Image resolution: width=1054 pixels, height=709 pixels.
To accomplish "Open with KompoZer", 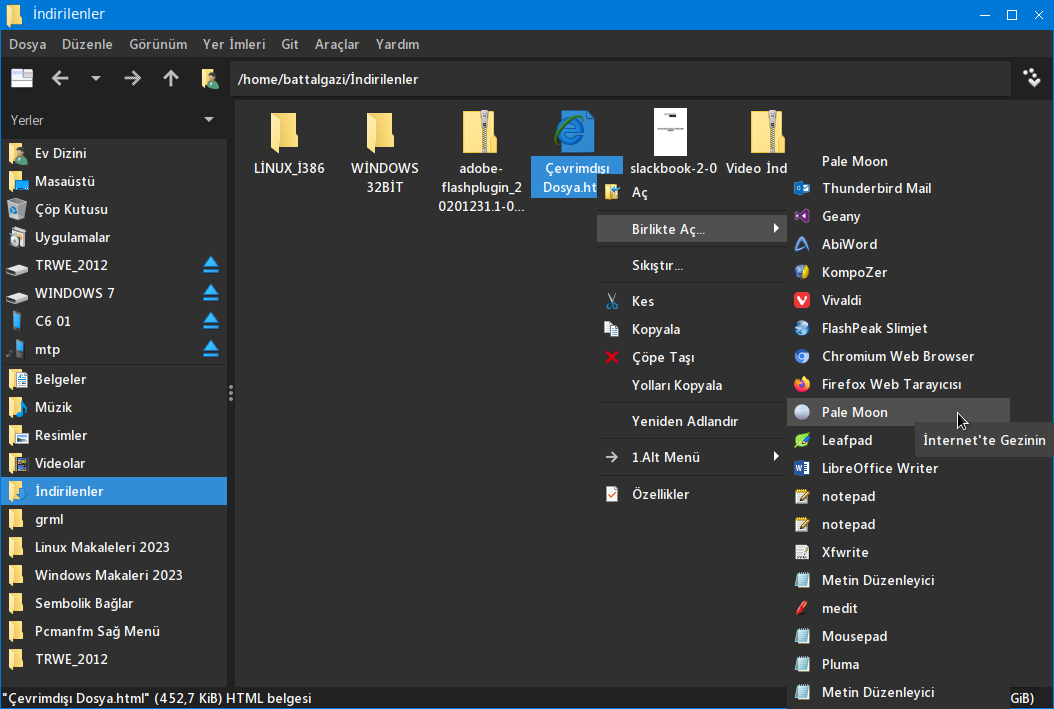I will (898, 272).
